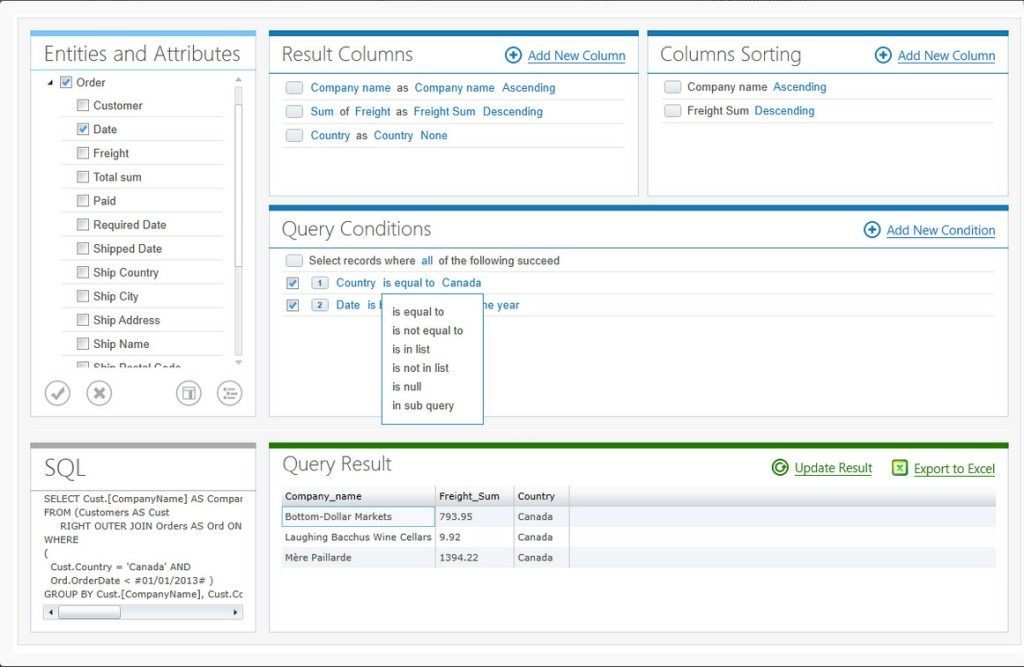The image size is (1024, 667).
Task: Open sort dropdown Ascending for Company name result column
Action: tap(528, 88)
